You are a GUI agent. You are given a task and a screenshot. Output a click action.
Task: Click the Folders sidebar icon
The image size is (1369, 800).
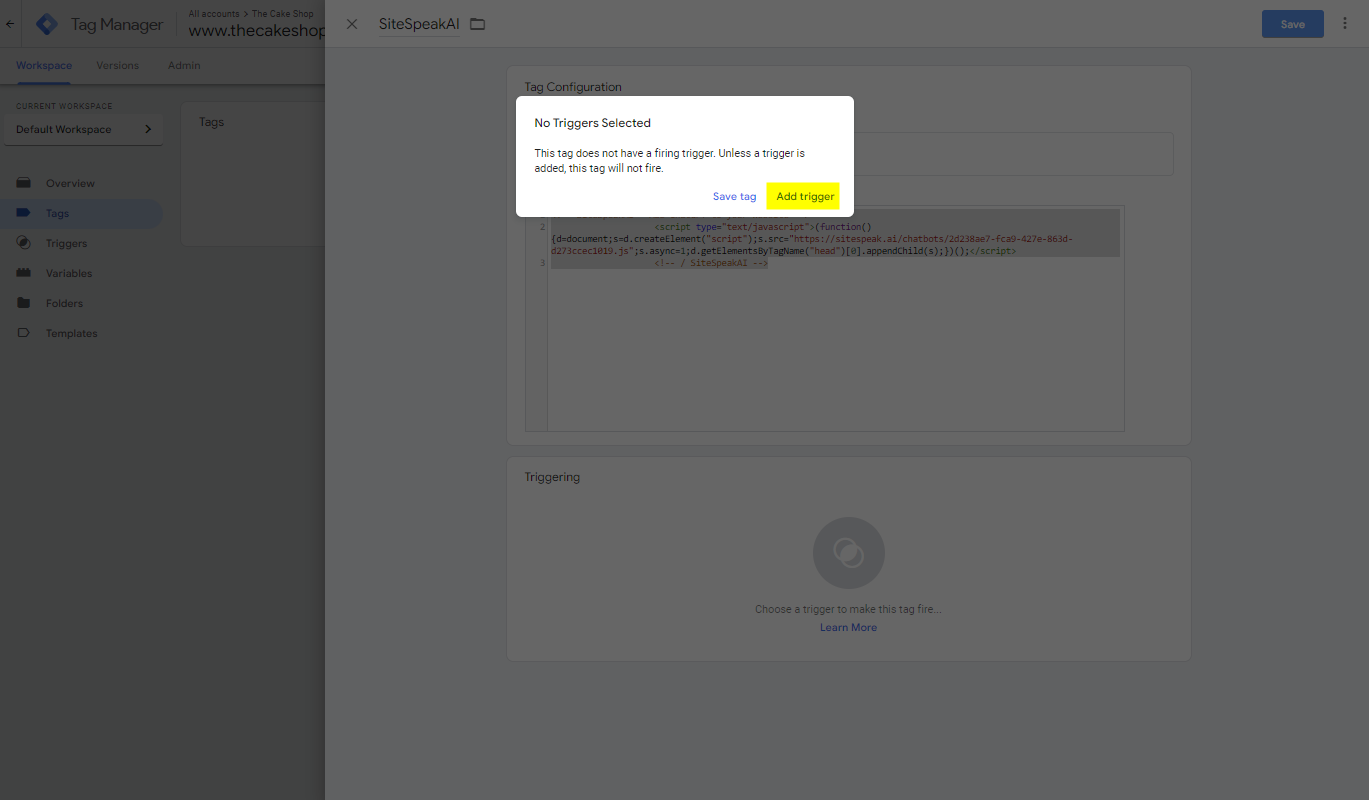pyautogui.click(x=24, y=303)
